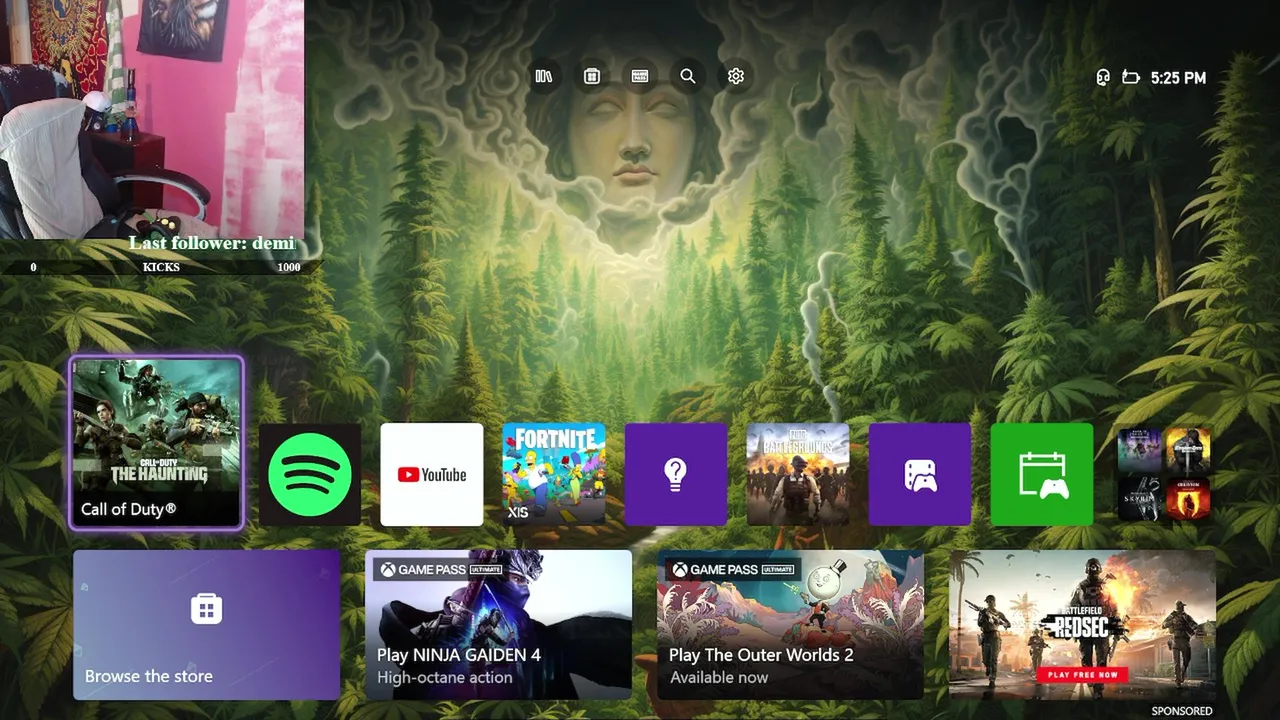Launch the Call of Duty tile
This screenshot has height=720, width=1280.
157,442
